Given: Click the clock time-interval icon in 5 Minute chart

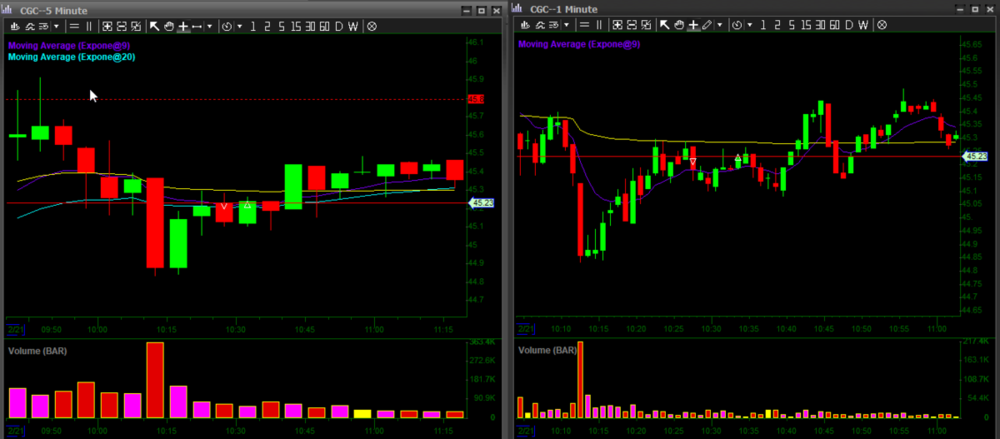Looking at the screenshot, I should pyautogui.click(x=228, y=26).
